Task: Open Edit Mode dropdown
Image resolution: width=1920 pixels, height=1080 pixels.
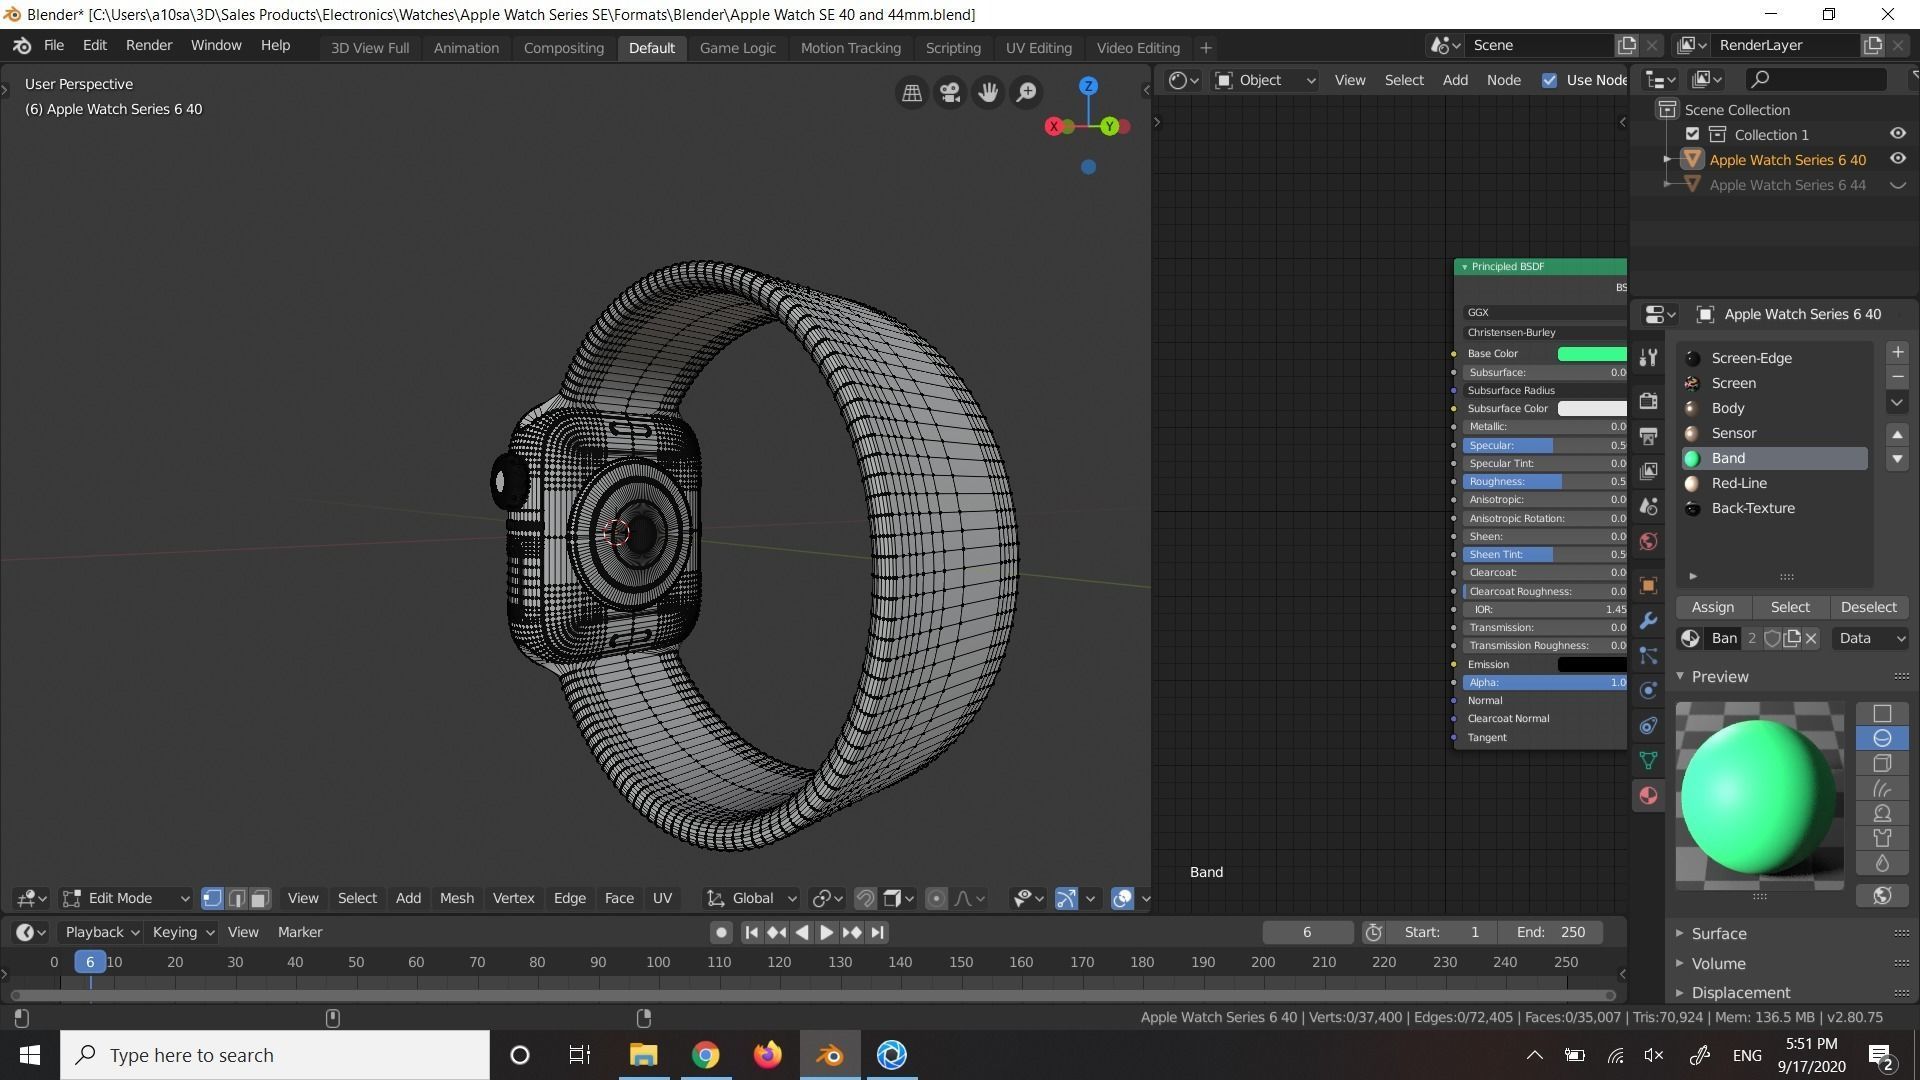Action: 126,898
